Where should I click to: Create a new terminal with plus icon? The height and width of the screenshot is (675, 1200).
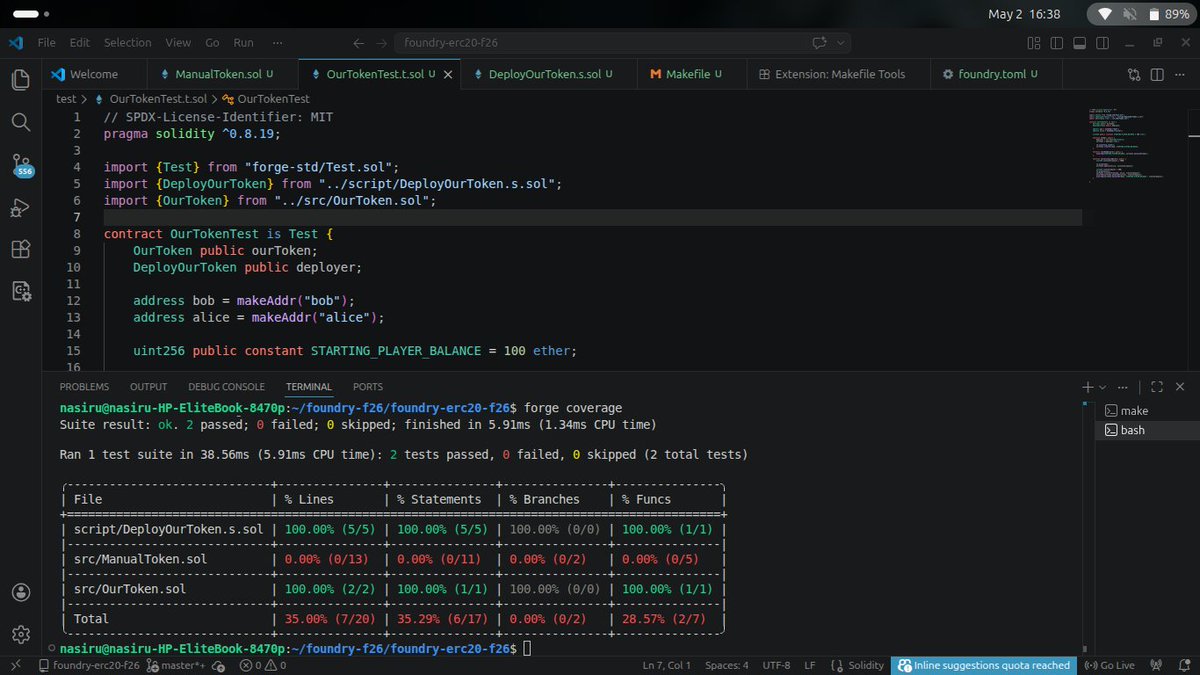(1088, 387)
